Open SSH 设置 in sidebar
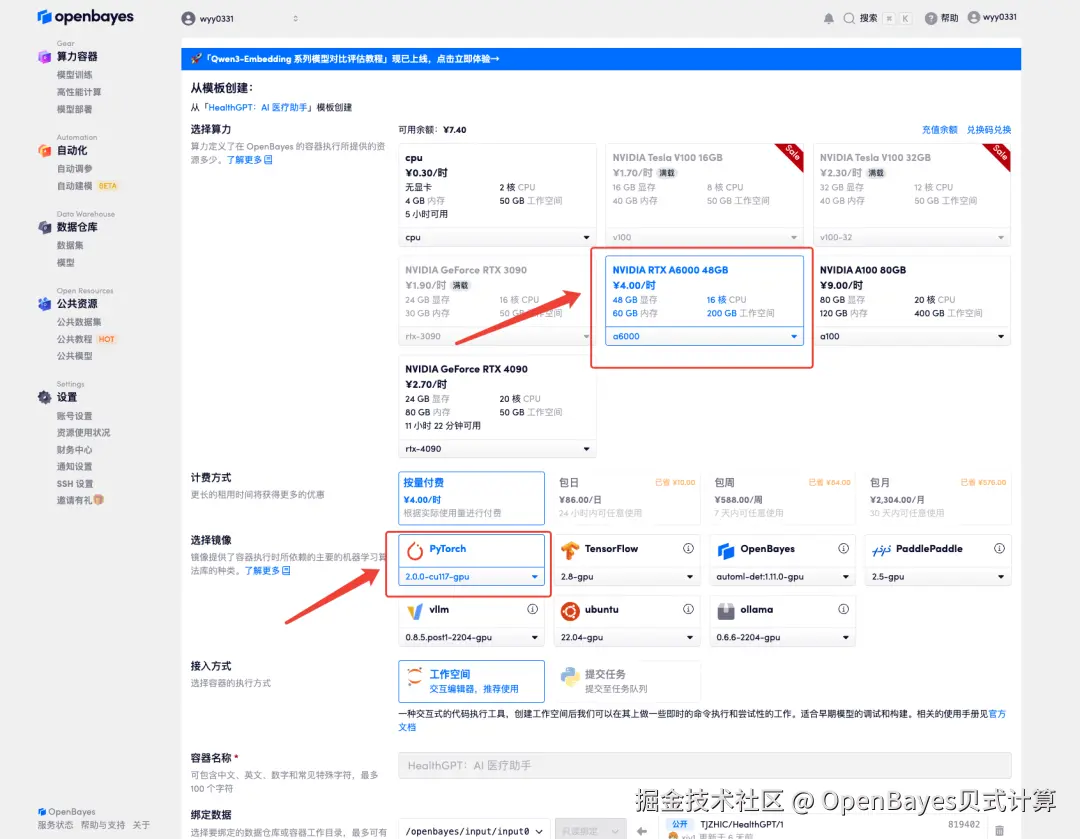1080x839 pixels. point(74,484)
